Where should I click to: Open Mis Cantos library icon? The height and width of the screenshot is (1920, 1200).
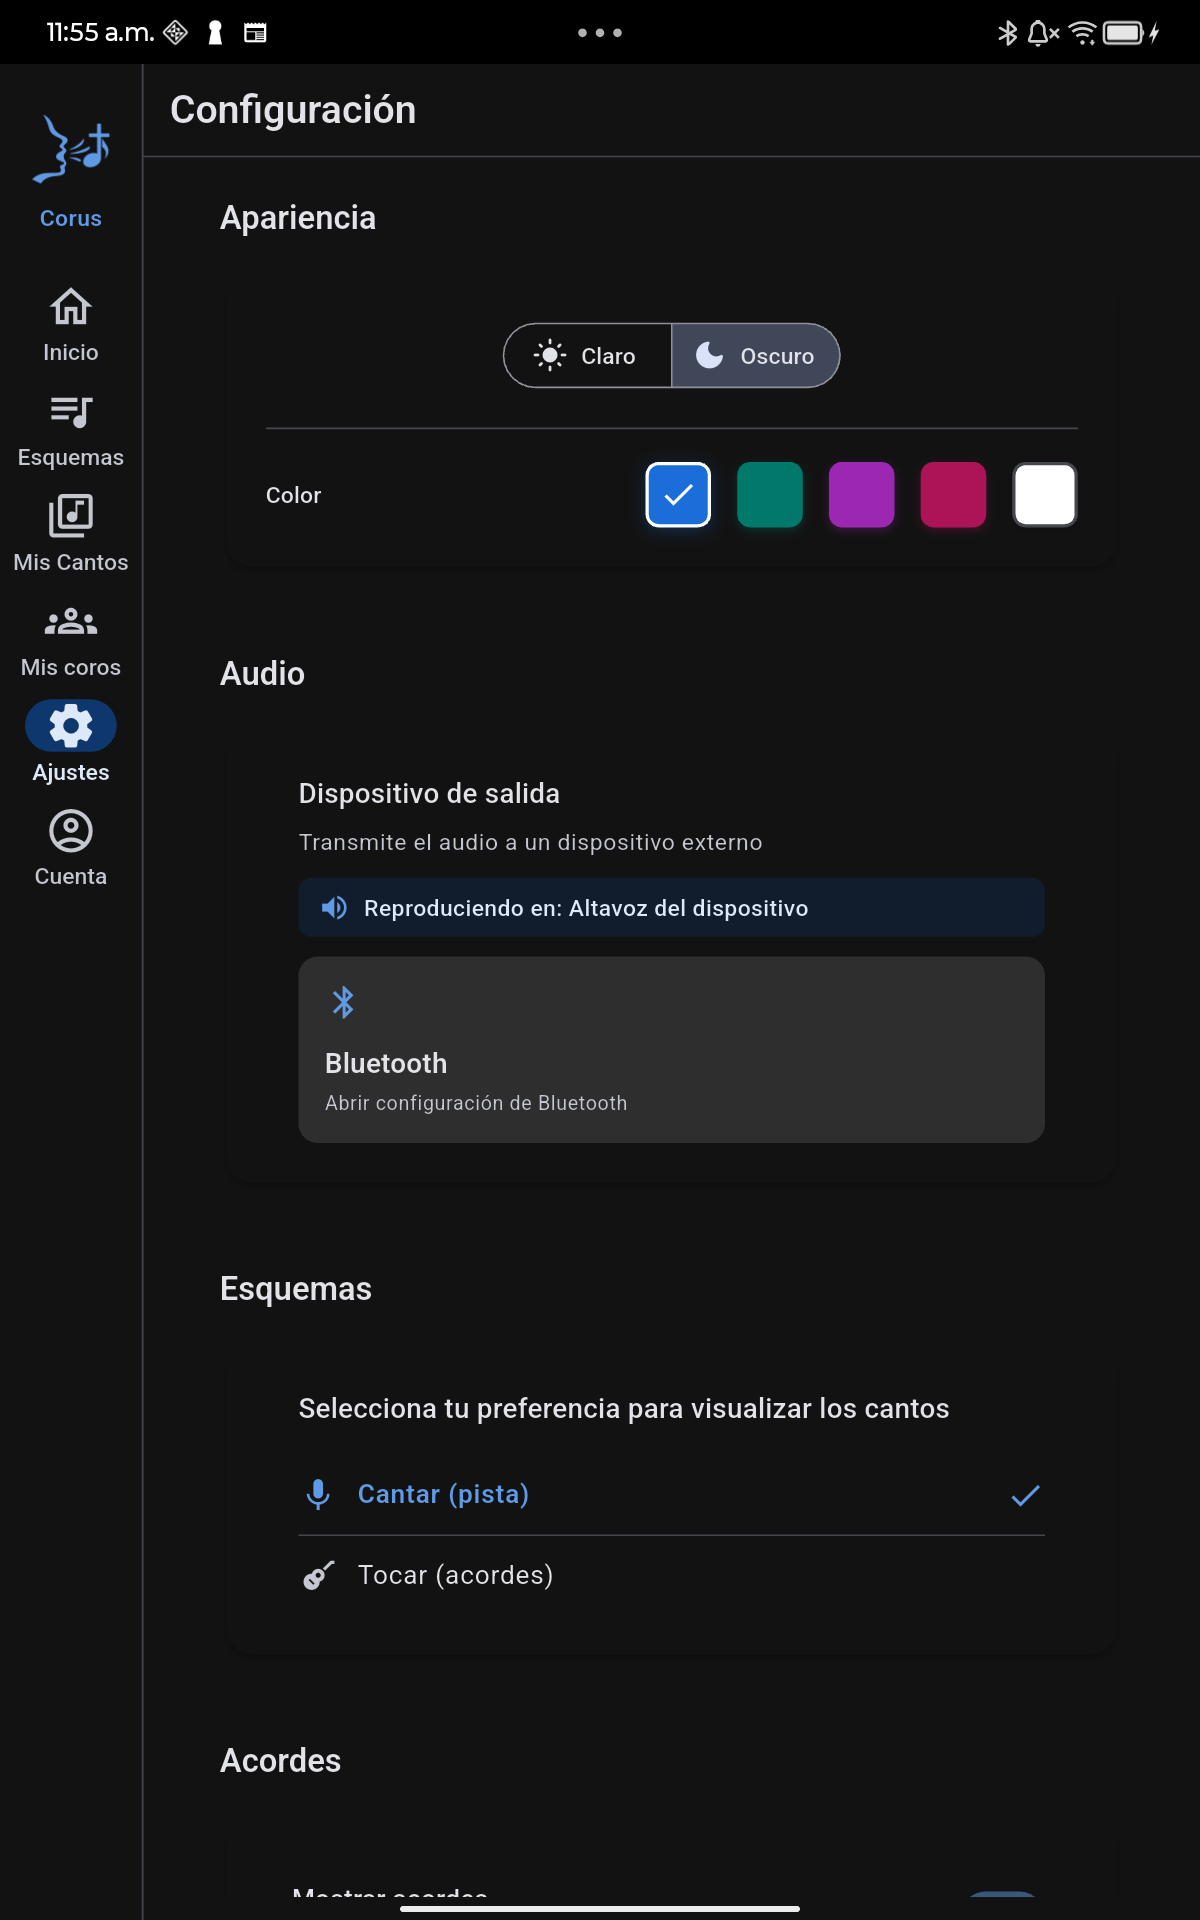(70, 516)
